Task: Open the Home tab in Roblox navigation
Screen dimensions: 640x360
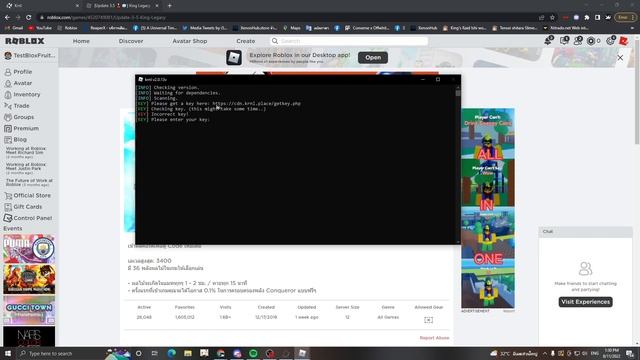Action: [81, 41]
